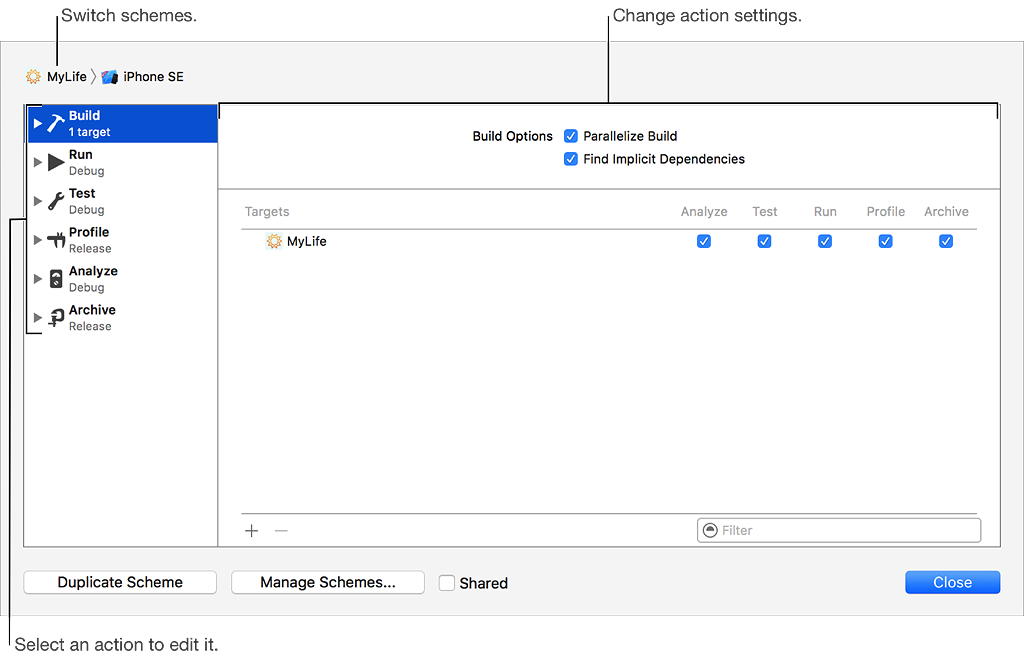Toggle Find Implicit Dependencies checkbox
The height and width of the screenshot is (660, 1024).
click(x=571, y=159)
